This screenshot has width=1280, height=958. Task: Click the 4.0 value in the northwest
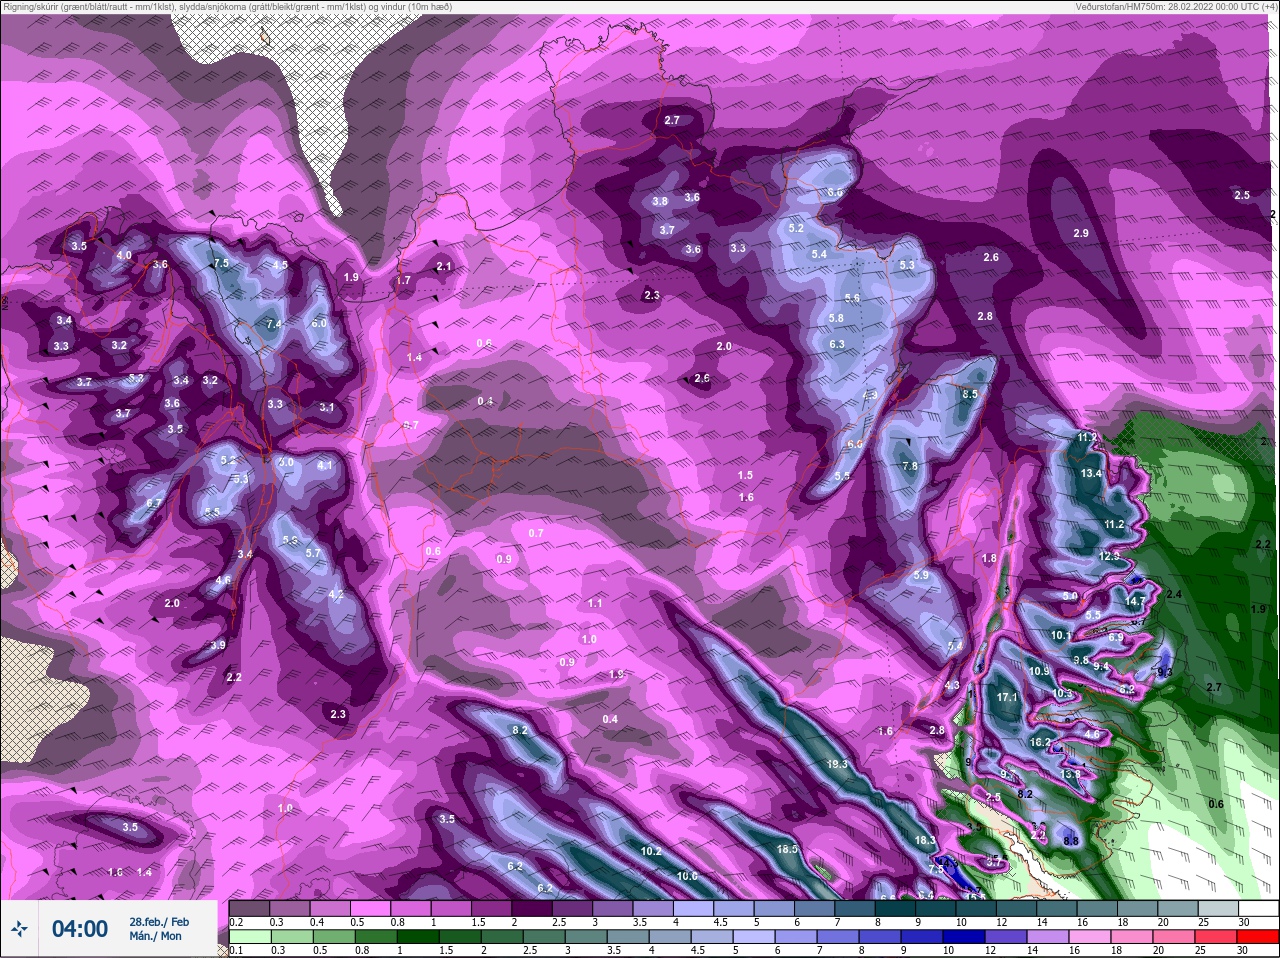click(124, 255)
